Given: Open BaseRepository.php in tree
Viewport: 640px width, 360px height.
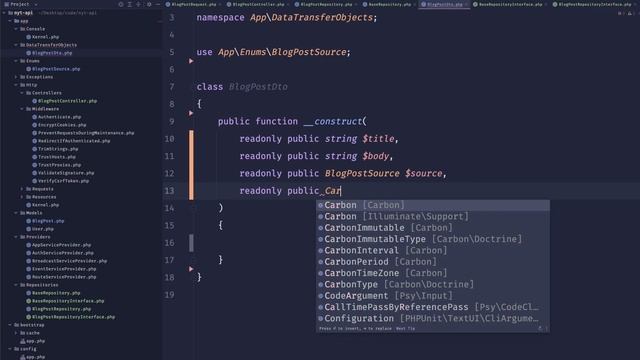Looking at the screenshot, I should (x=53, y=293).
